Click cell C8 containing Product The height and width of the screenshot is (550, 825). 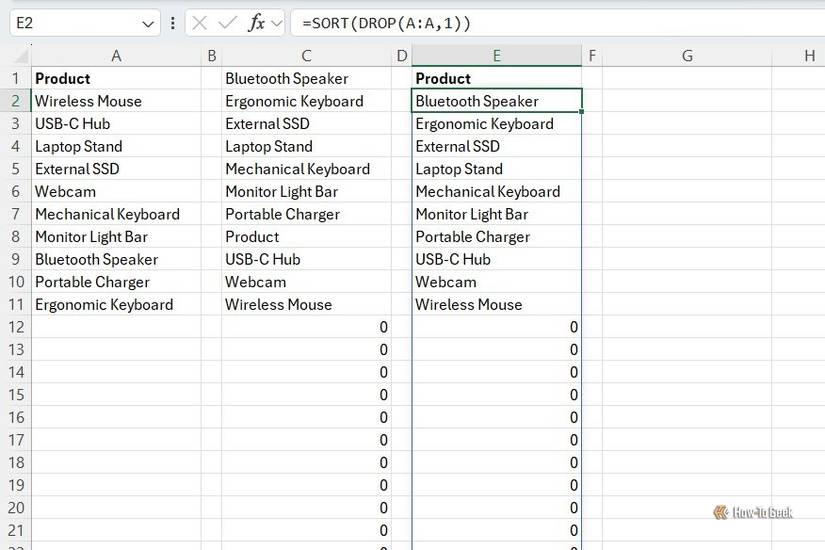[306, 237]
